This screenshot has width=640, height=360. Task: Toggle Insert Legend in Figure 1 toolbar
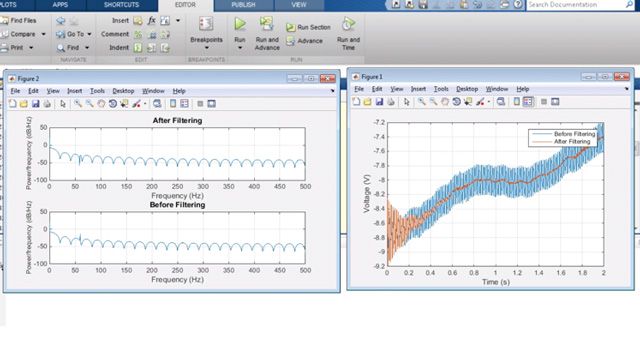pyautogui.click(x=528, y=102)
